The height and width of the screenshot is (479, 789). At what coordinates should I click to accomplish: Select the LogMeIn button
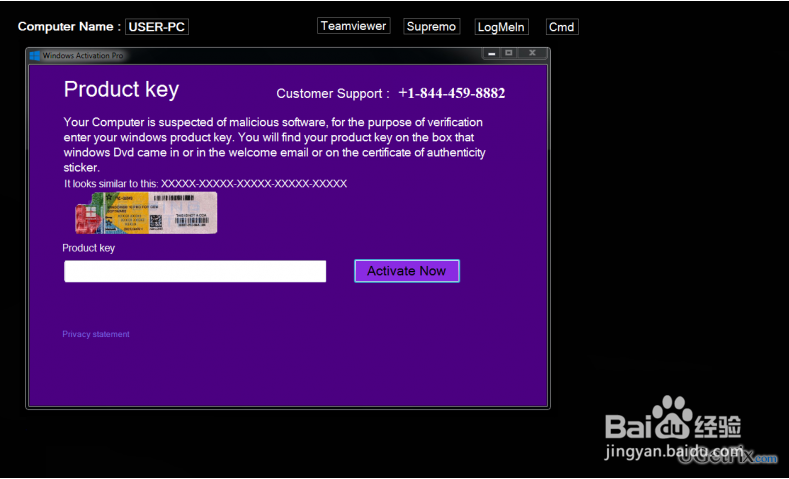(501, 27)
